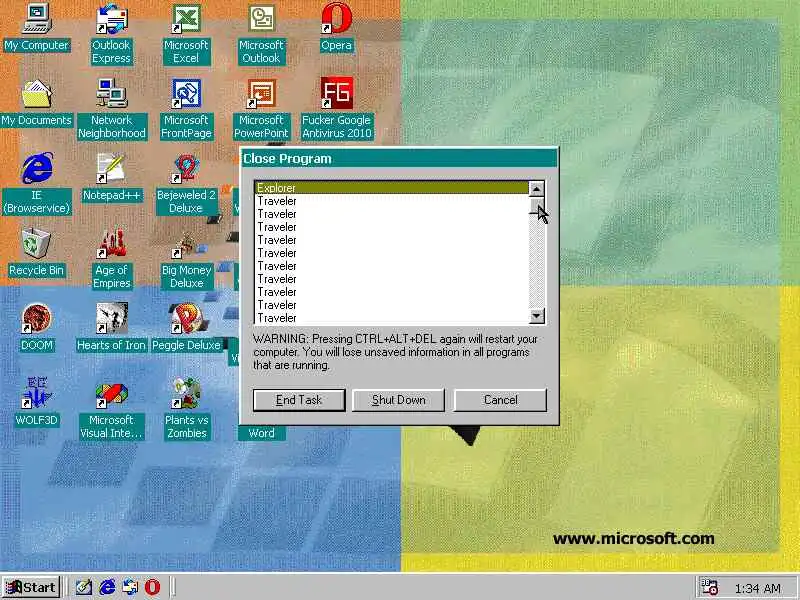
Task: Click the Outlook Express quick launch icon
Action: click(x=130, y=587)
